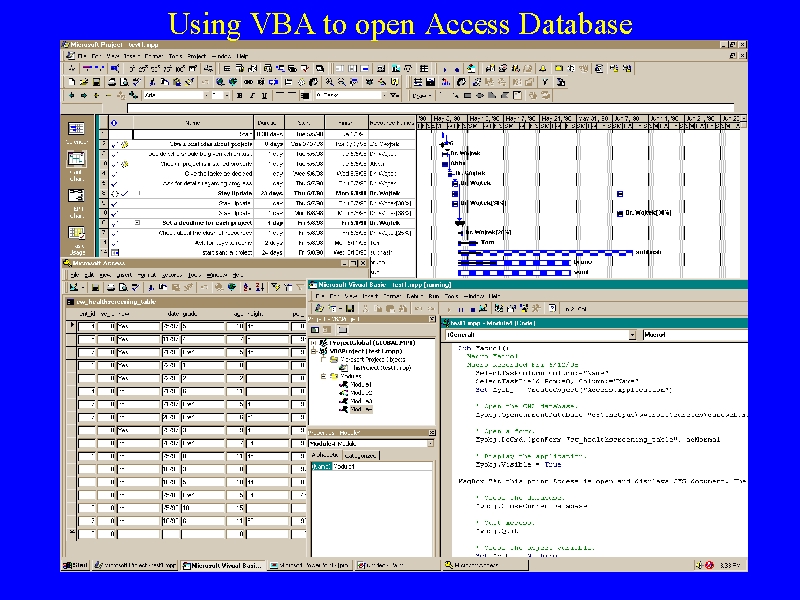Screen dimensions: 800x600
Task: Open the Properties object dropdown showing Module4
Action: coord(430,444)
